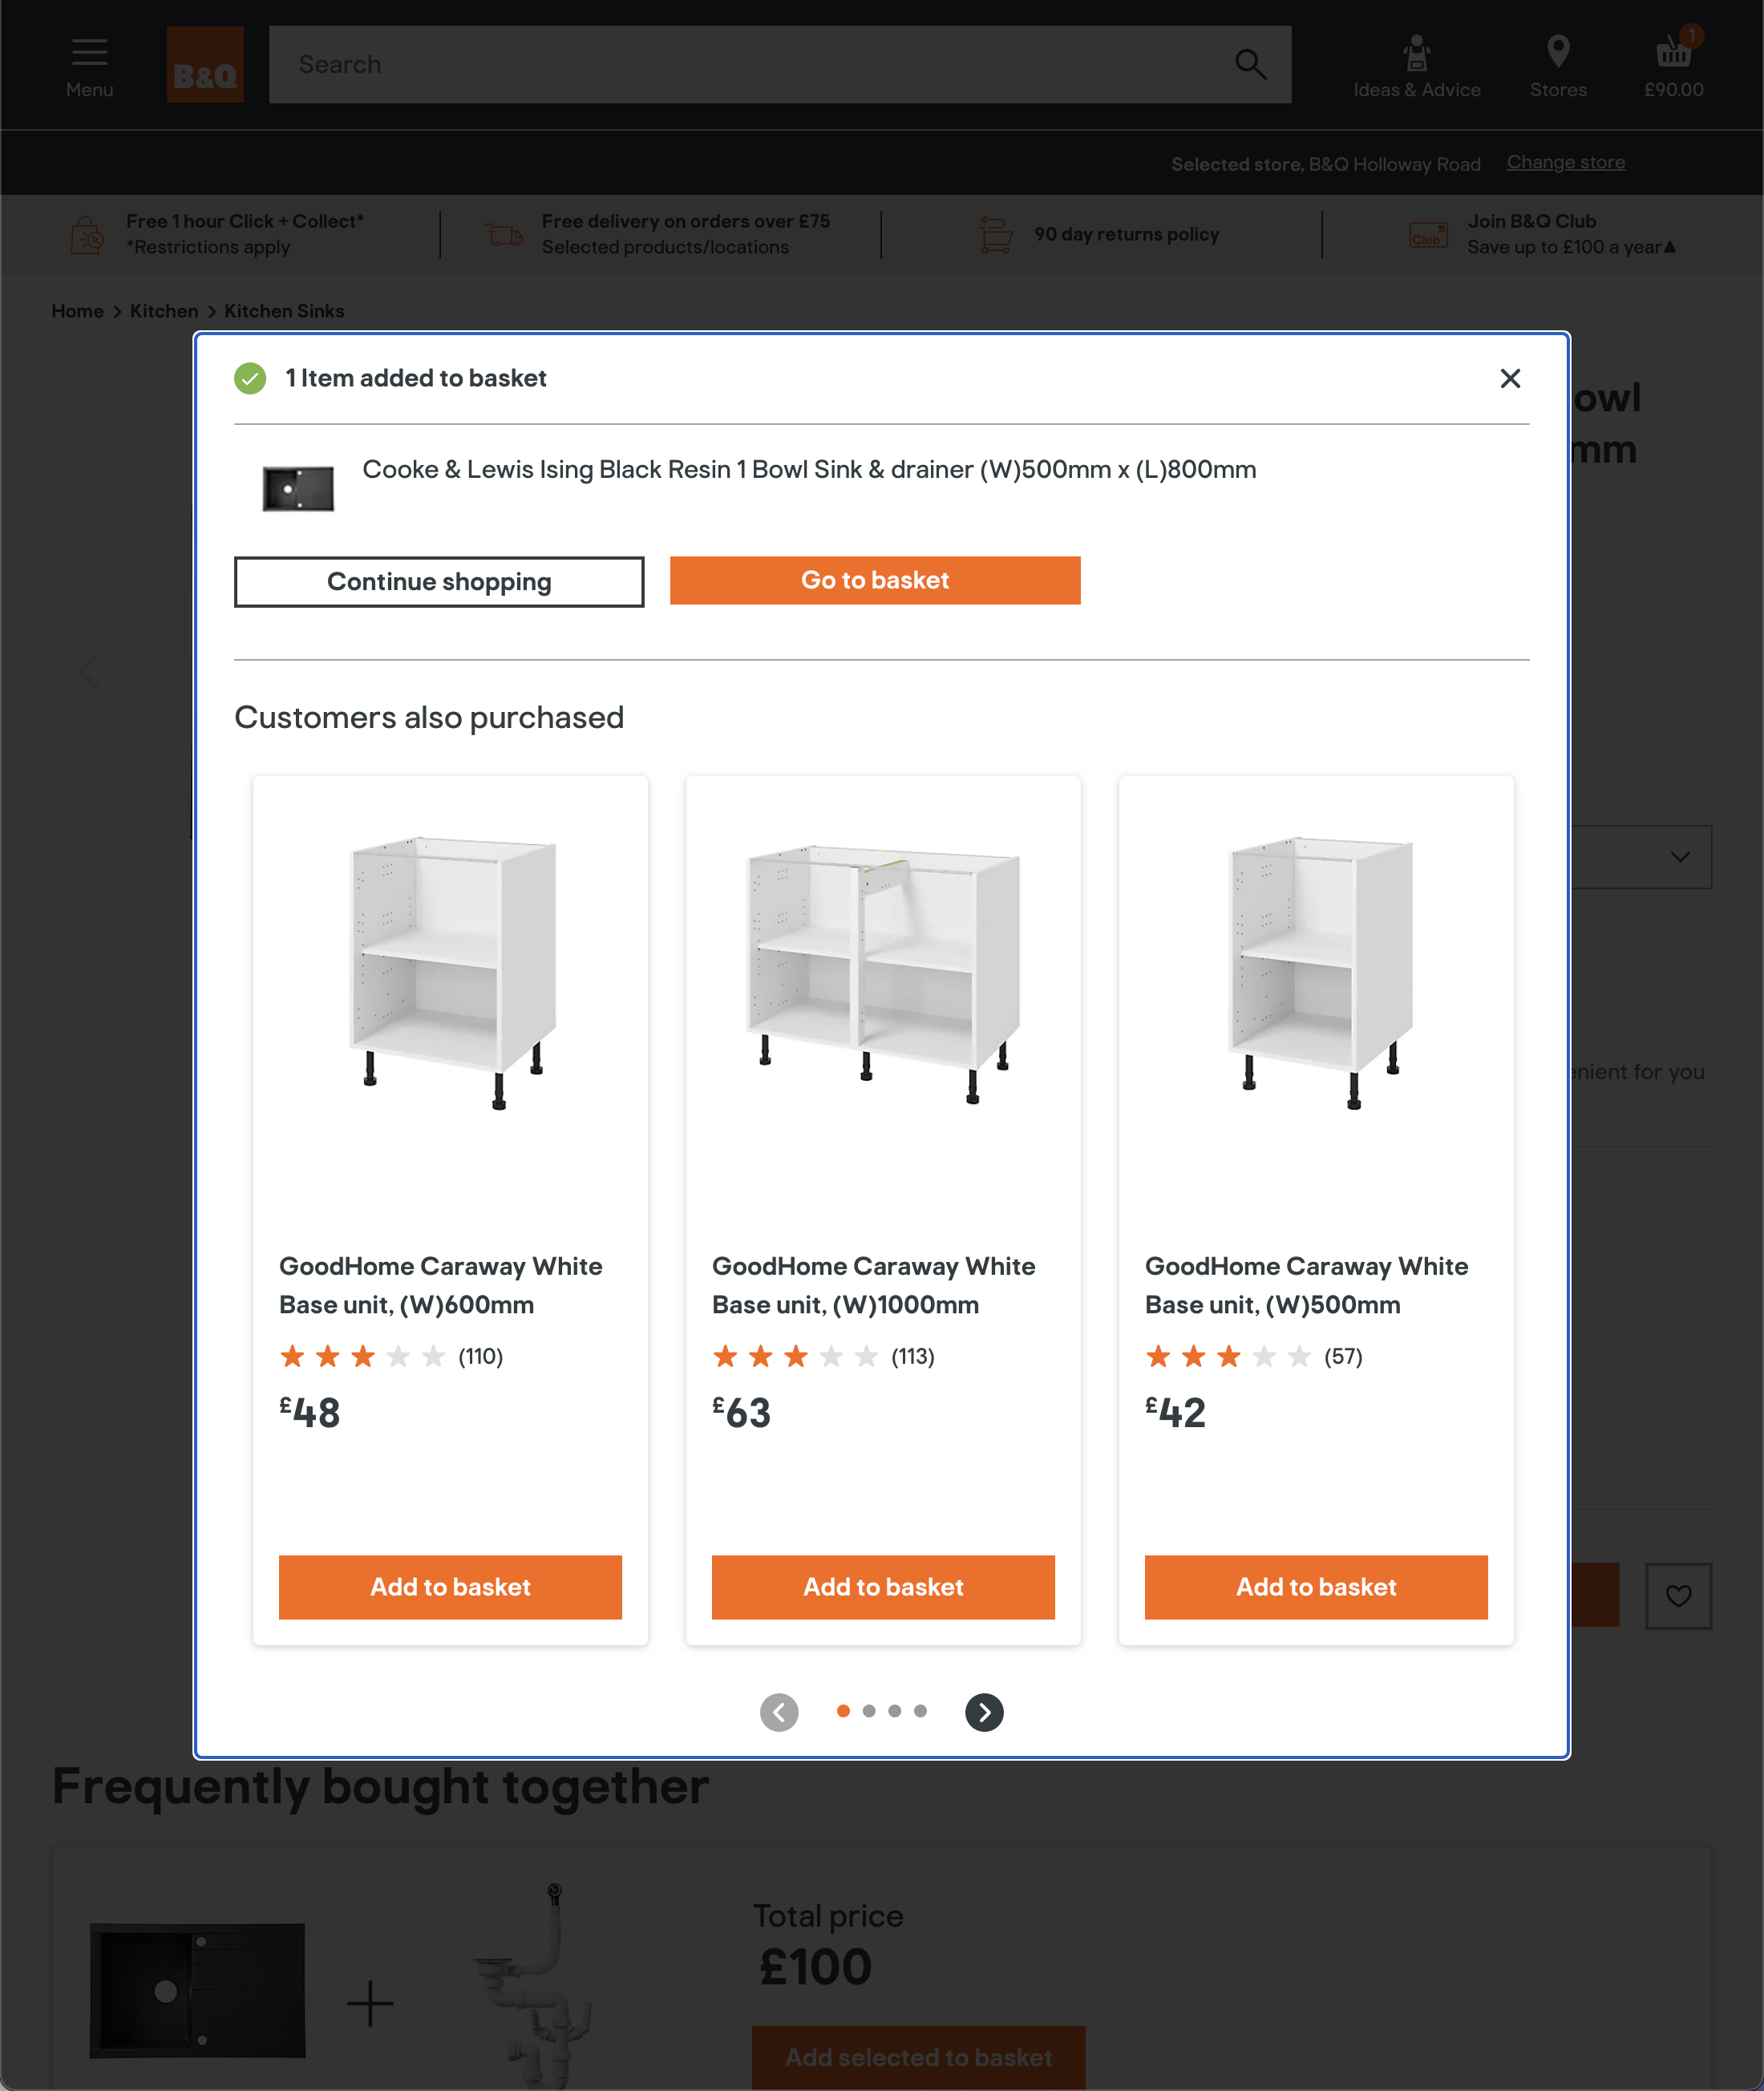Select the fourth carousel page dot

(x=920, y=1711)
